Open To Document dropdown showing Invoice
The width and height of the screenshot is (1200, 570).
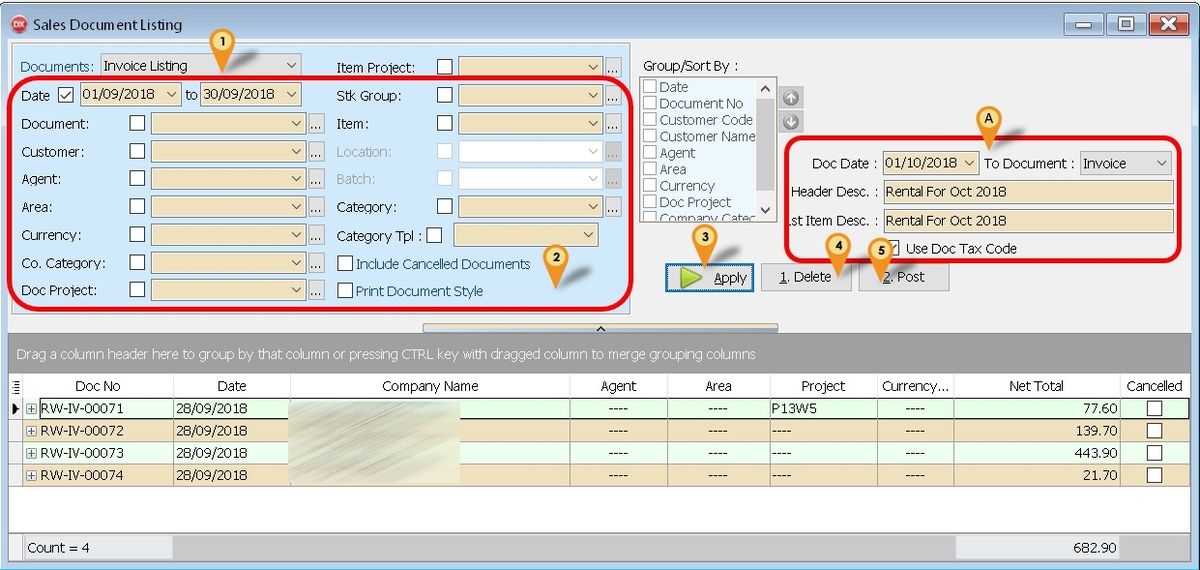pyautogui.click(x=1160, y=163)
